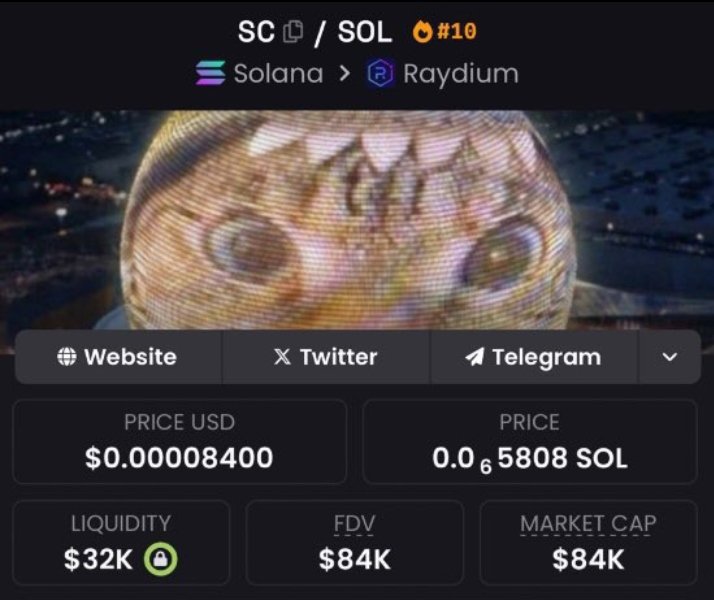
Task: Click the orange flame trending icon
Action: [422, 31]
